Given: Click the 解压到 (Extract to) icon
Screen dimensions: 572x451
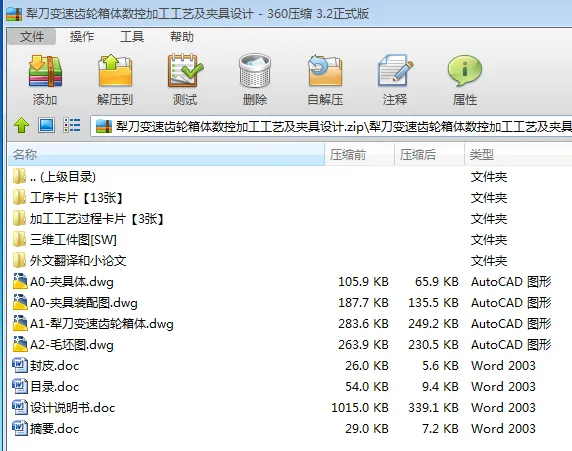Looking at the screenshot, I should pyautogui.click(x=115, y=71).
